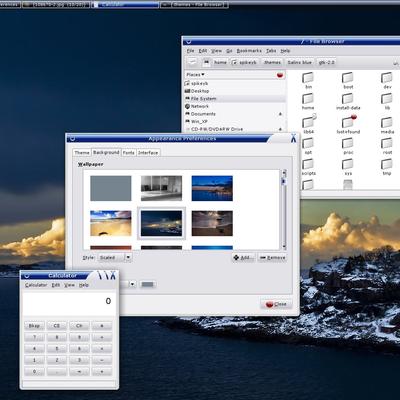Select the solid gray no-wallpaper thumbnail
This screenshot has width=400, height=400.
pos(111,188)
